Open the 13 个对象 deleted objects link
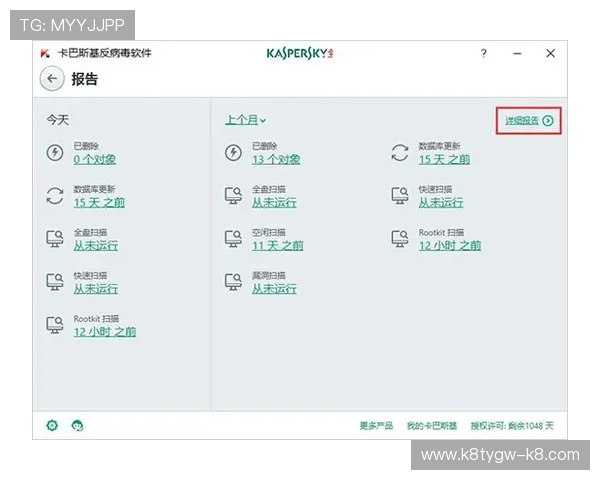The width and height of the screenshot is (600, 480). 276,159
